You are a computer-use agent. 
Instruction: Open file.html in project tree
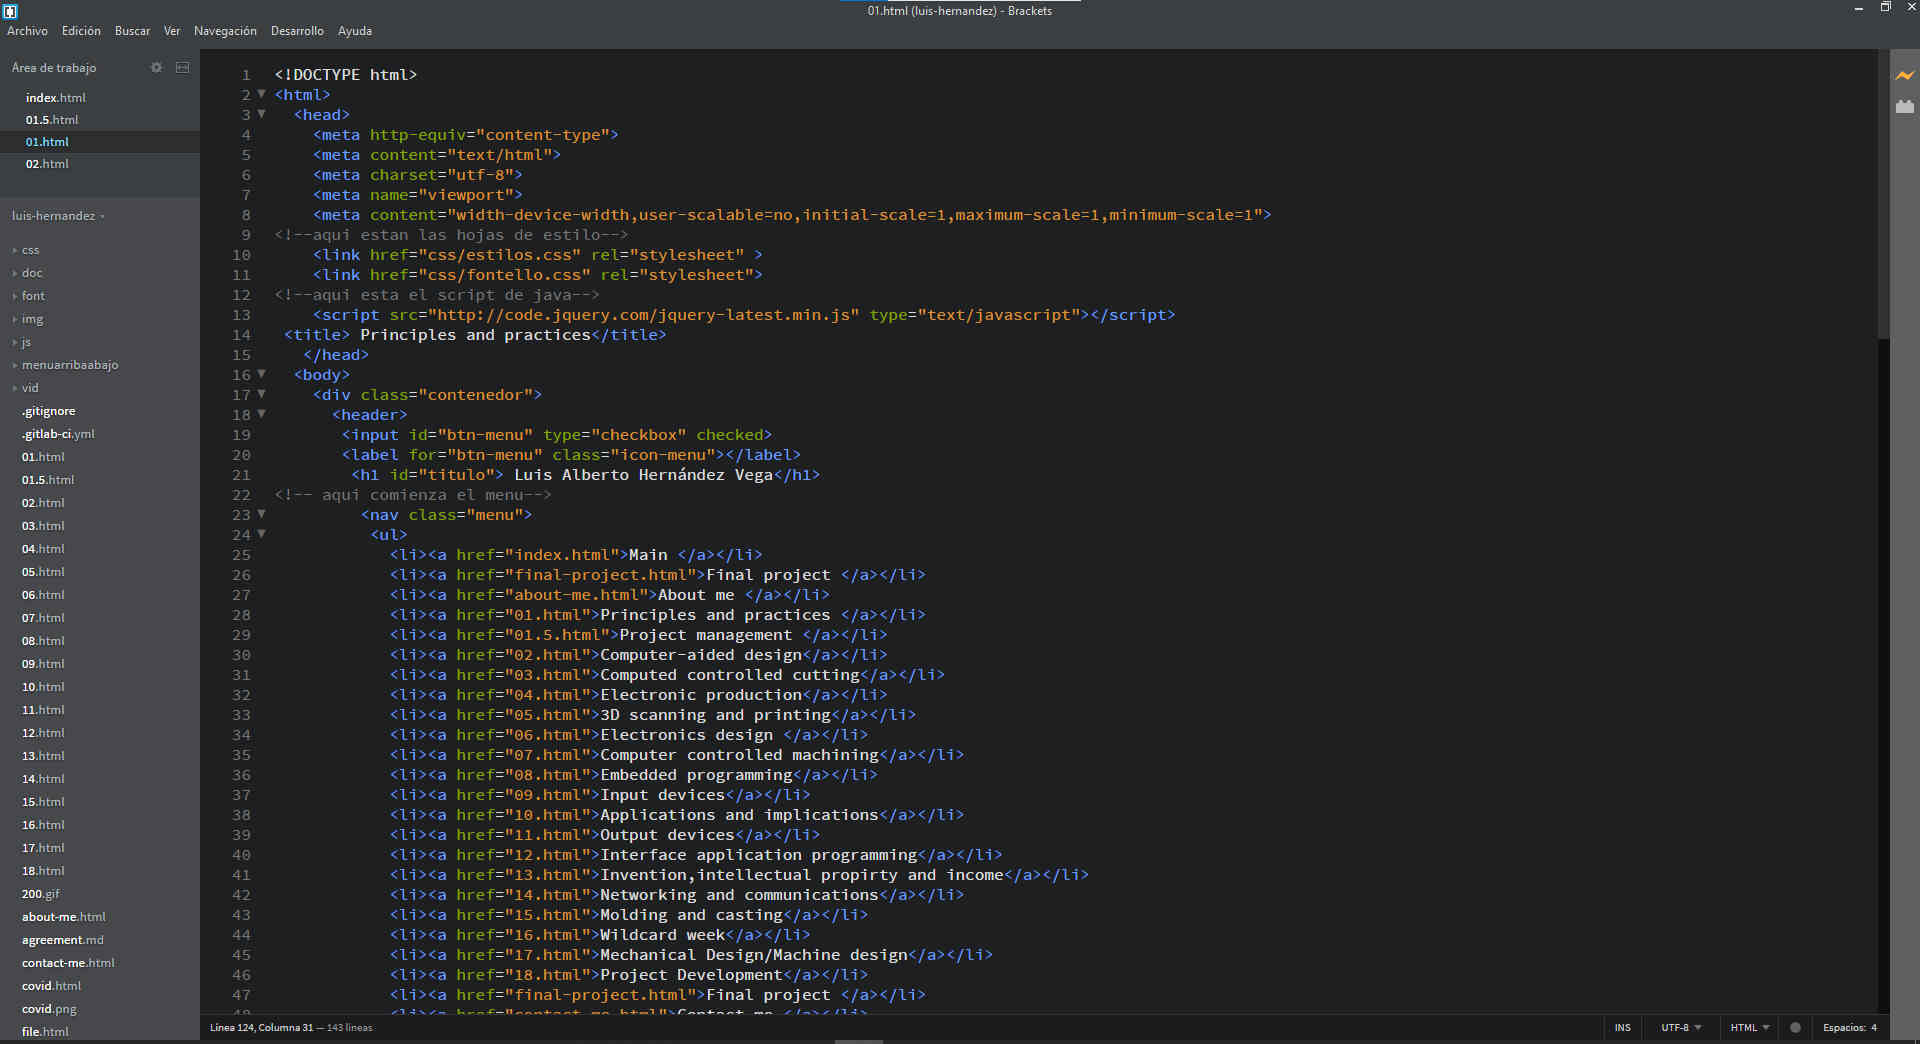pyautogui.click(x=45, y=1032)
